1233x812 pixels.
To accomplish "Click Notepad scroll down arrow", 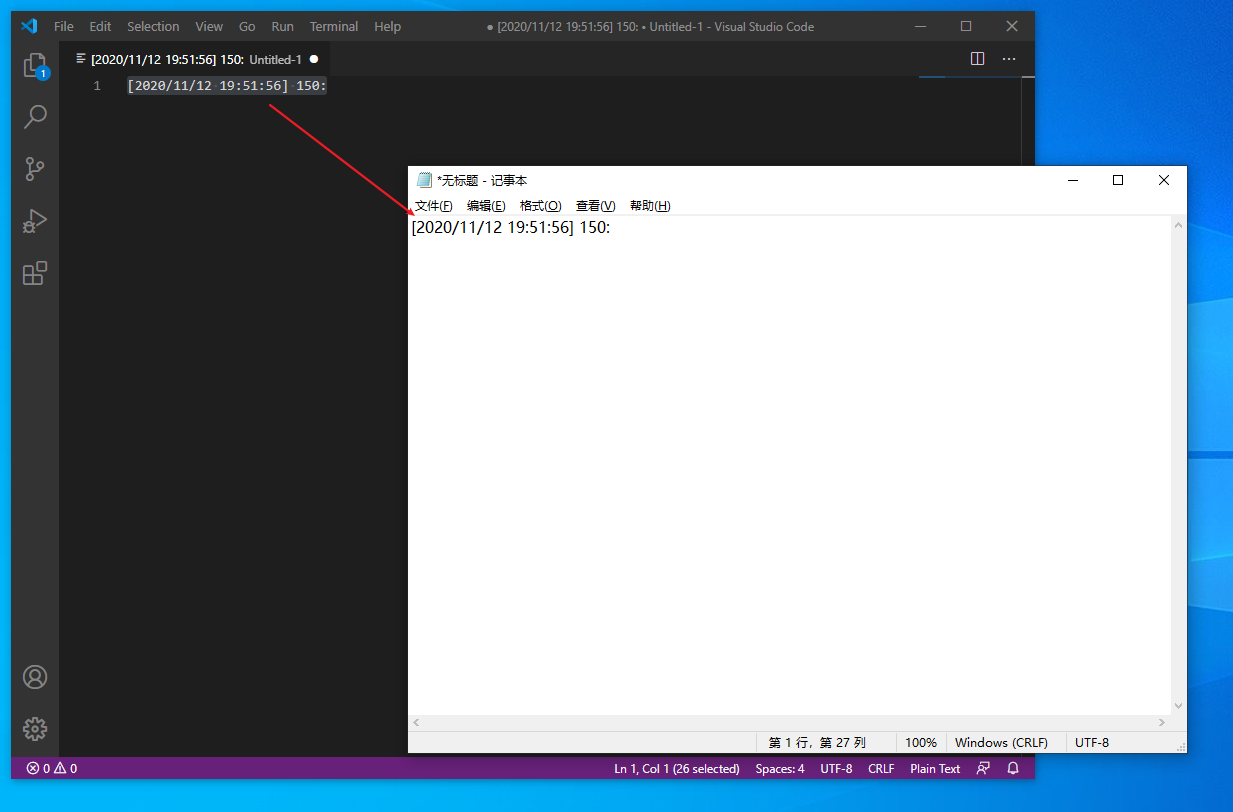I will point(1178,705).
